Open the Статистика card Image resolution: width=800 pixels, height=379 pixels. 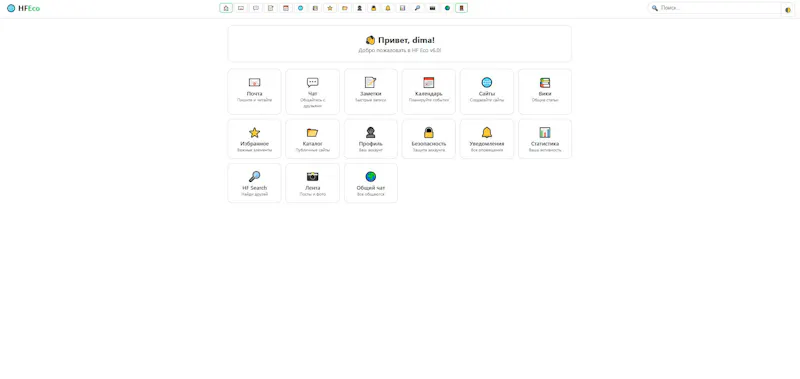545,139
